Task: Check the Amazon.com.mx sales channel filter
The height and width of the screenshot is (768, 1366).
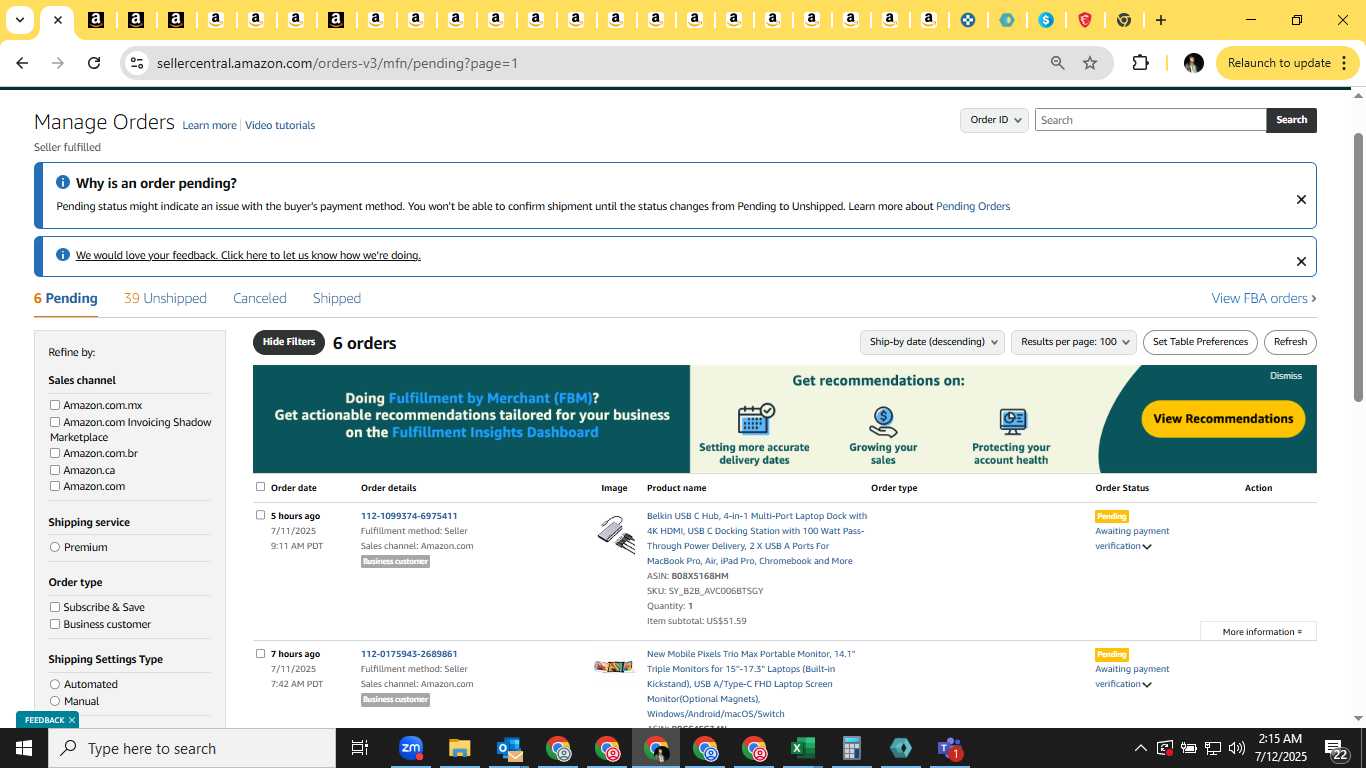Action: [55, 405]
